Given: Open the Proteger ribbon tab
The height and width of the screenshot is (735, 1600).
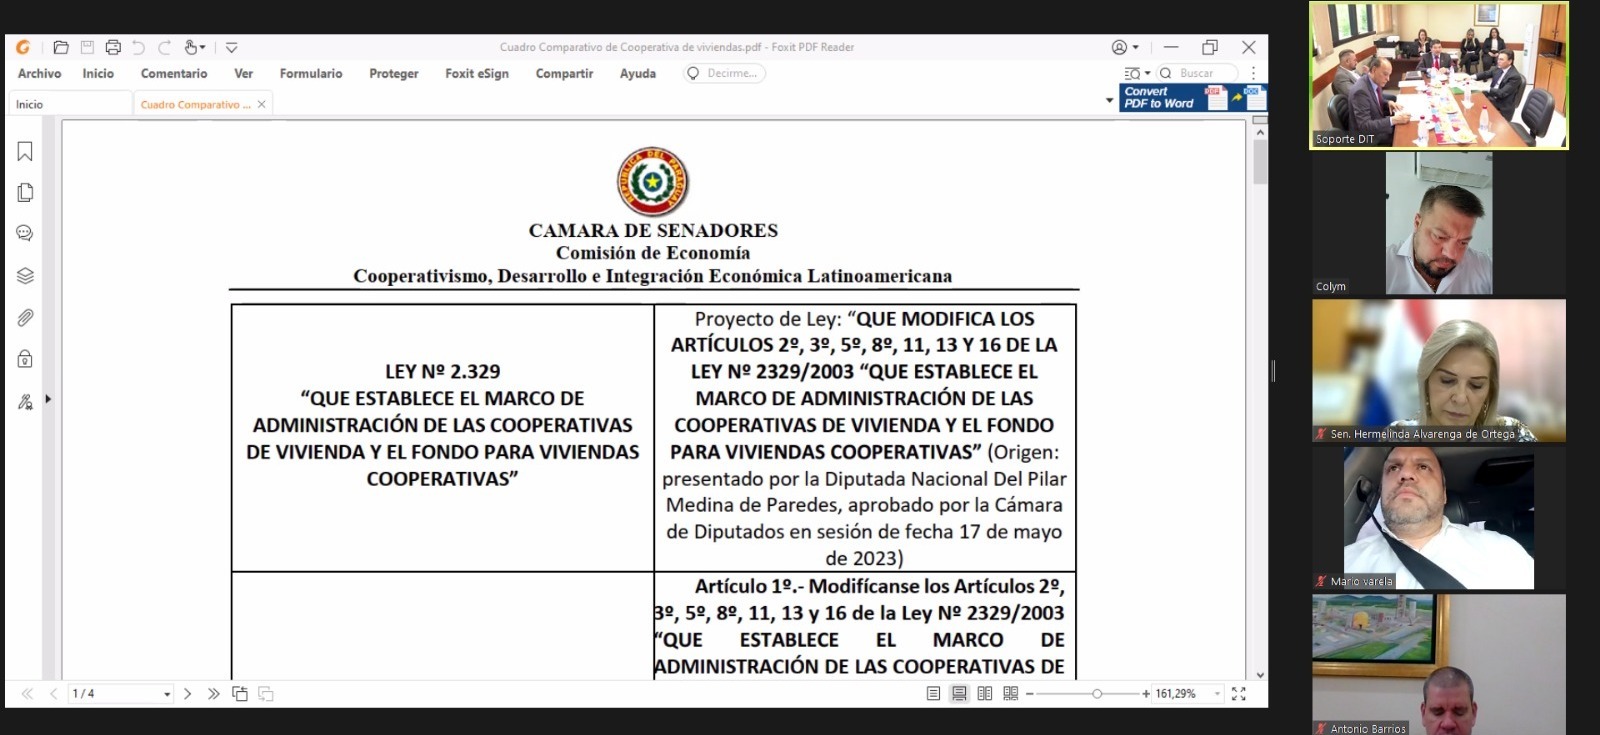Looking at the screenshot, I should point(394,73).
